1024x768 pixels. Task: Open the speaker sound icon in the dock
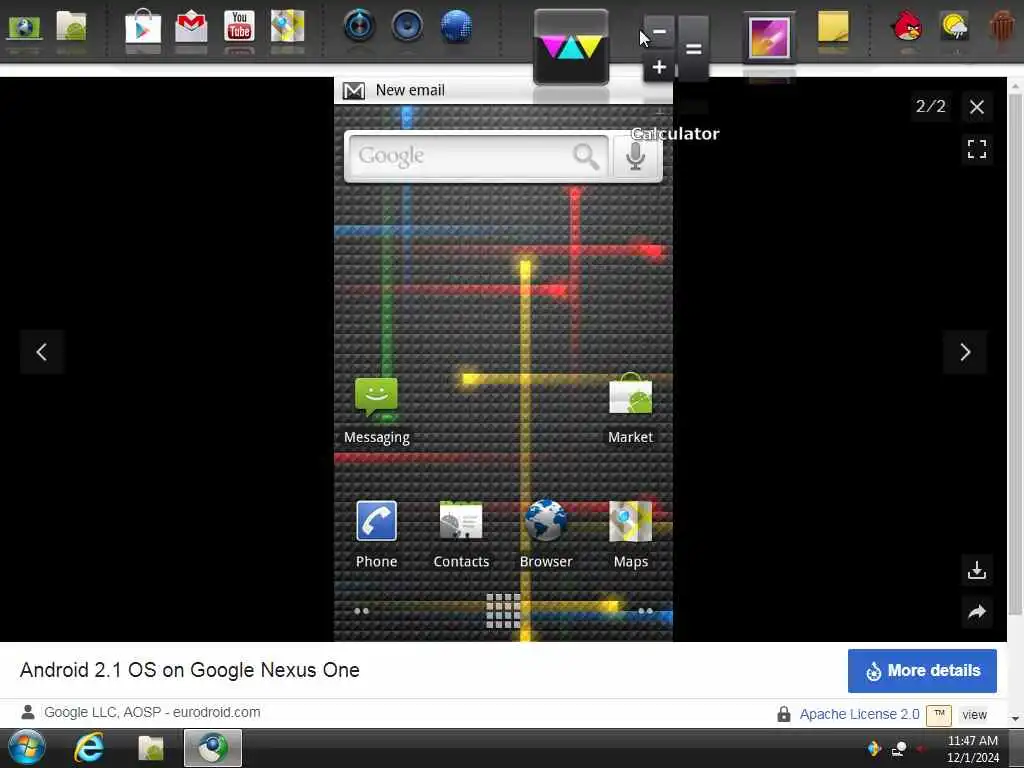point(408,26)
